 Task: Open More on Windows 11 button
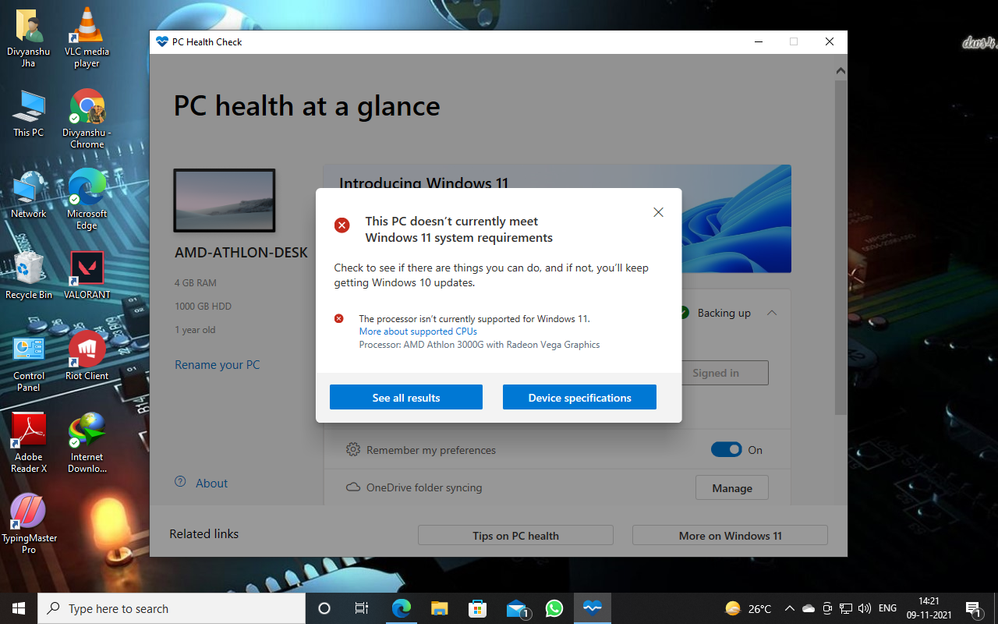[730, 535]
